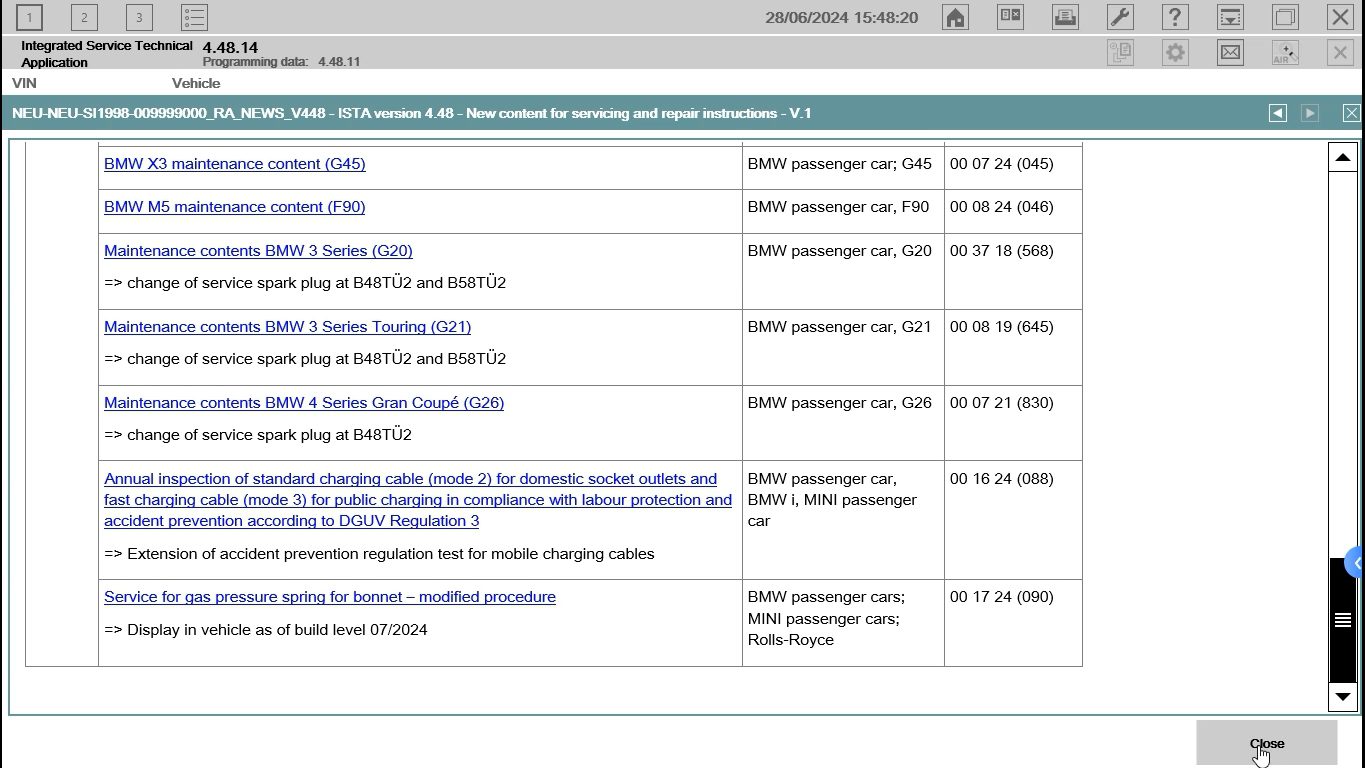
Task: Open help with the question mark icon
Action: [x=1175, y=17]
